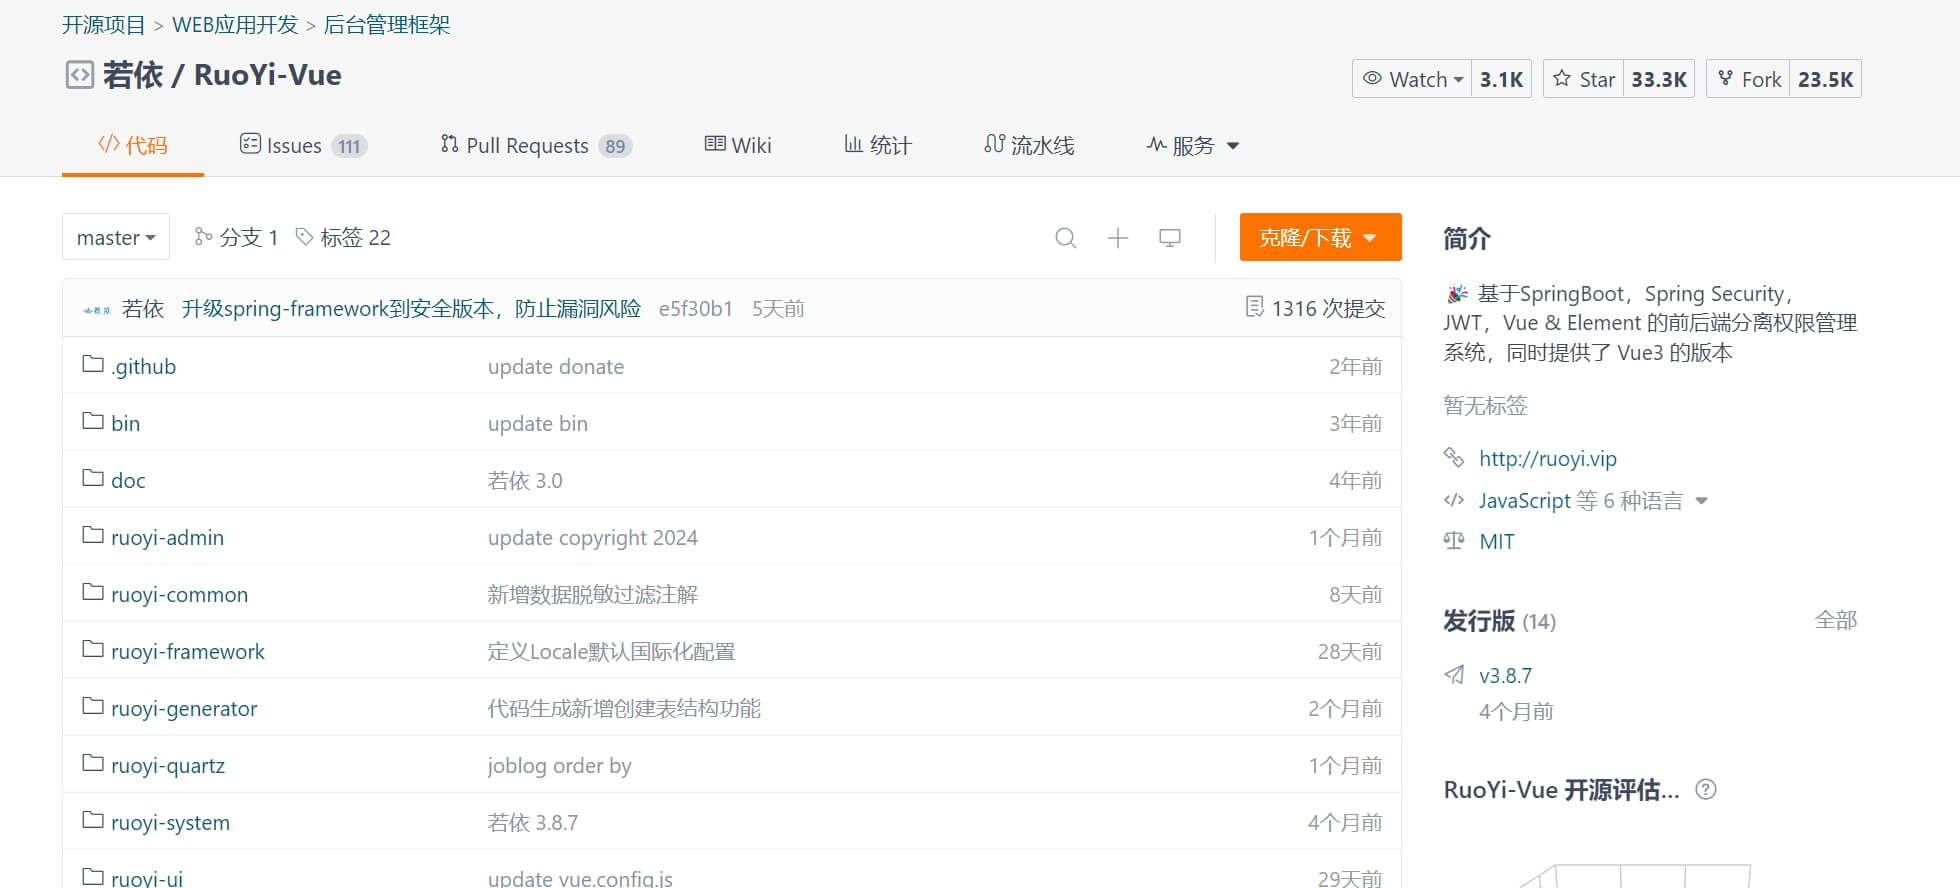Open the MIT license link

[1497, 542]
